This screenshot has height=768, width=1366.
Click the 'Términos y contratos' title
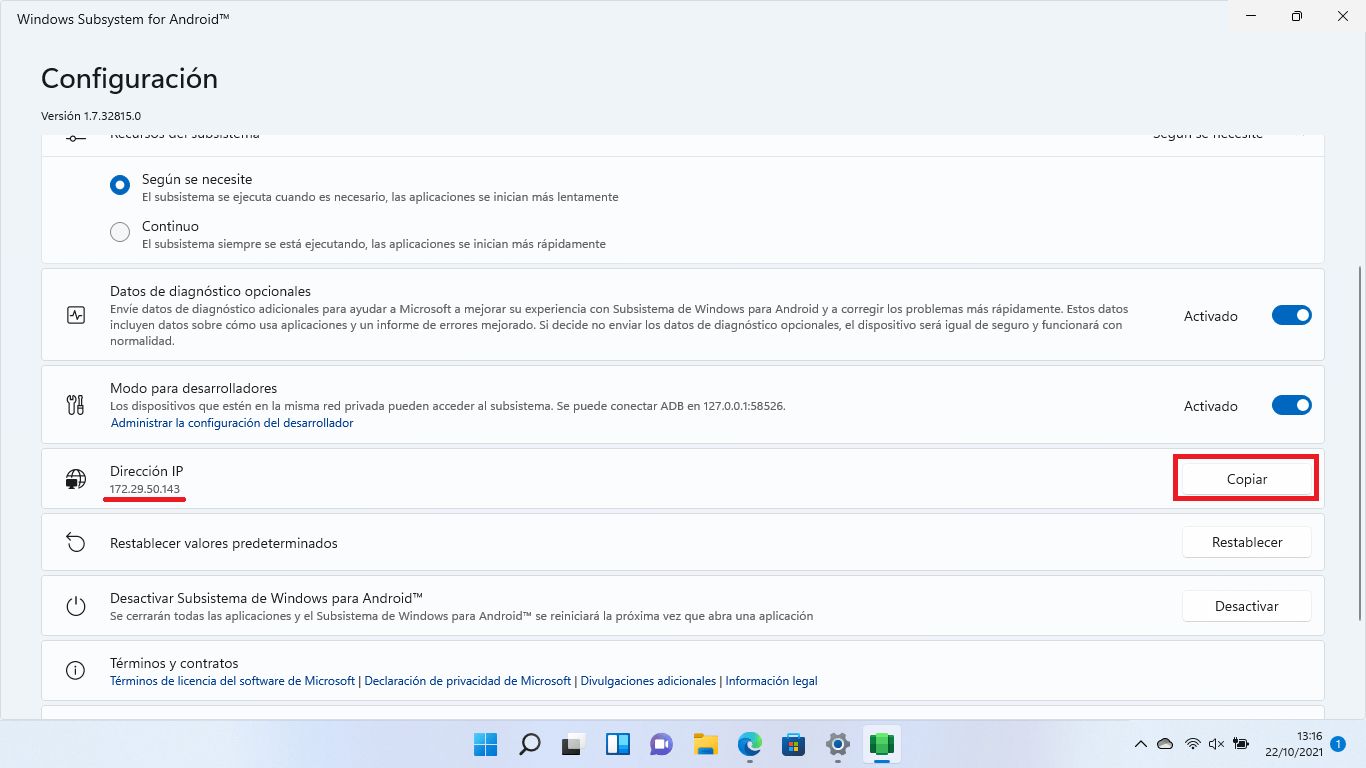pyautogui.click(x=174, y=663)
